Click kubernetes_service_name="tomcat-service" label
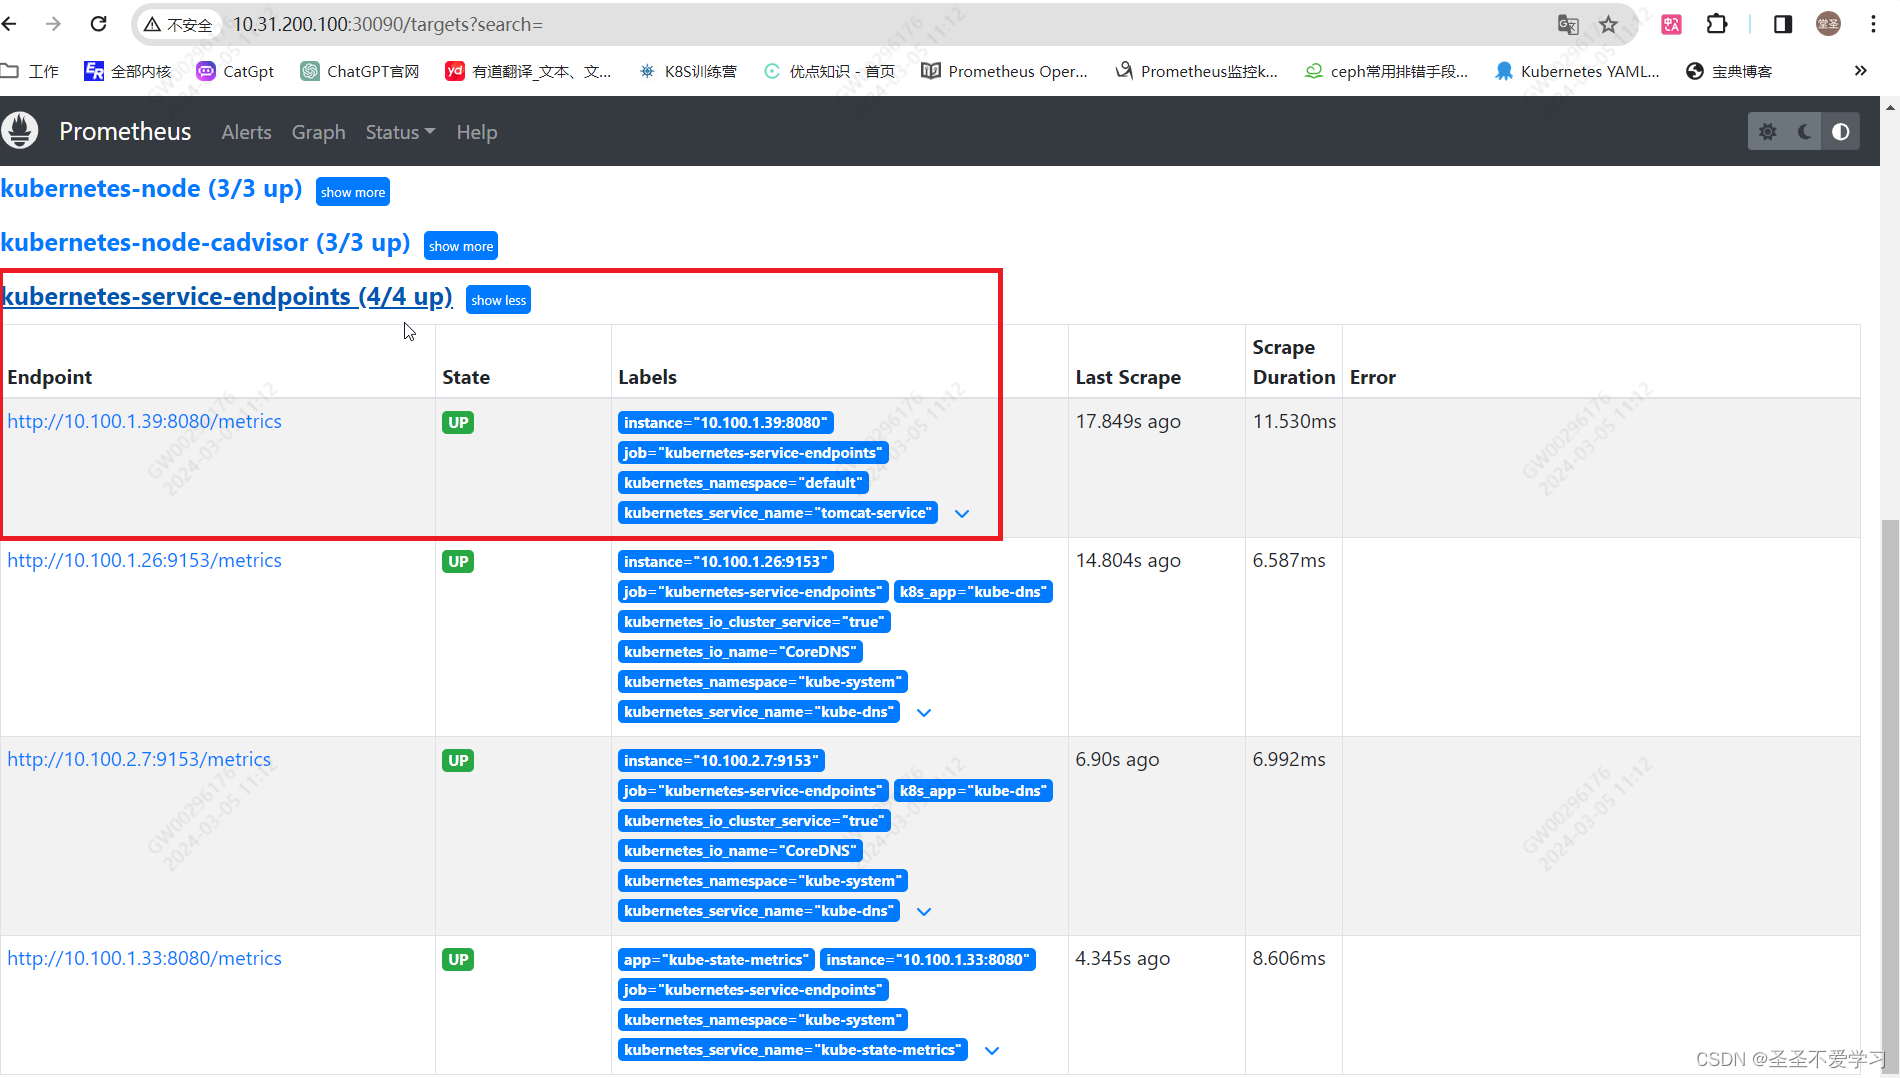1900x1078 pixels. [777, 513]
